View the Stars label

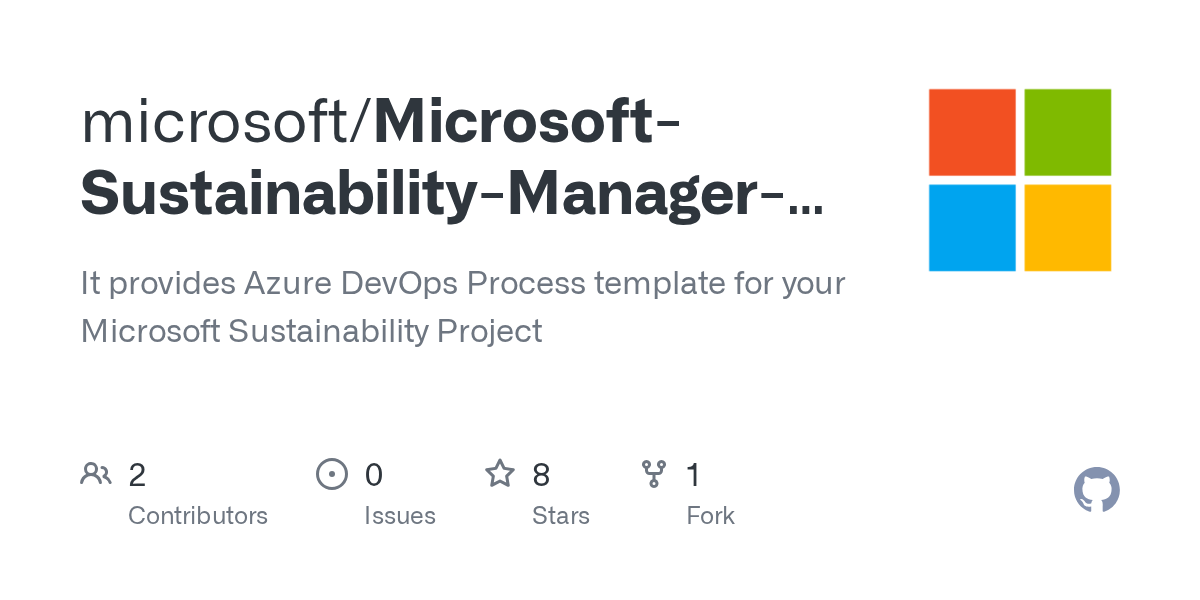(561, 516)
